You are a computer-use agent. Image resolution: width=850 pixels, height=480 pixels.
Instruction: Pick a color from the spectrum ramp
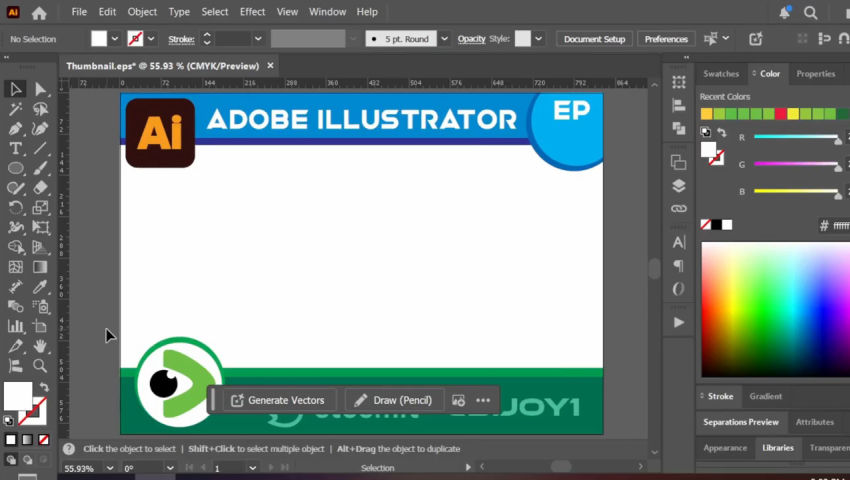click(775, 310)
